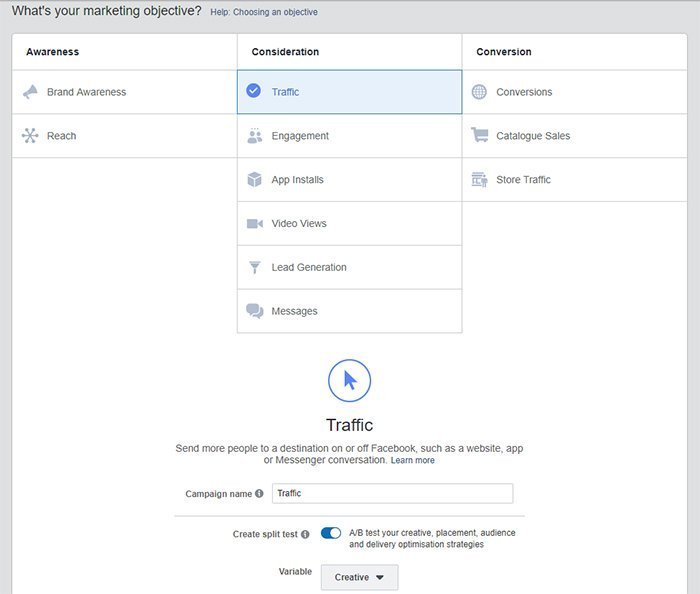Click the Conversion column heading
The height and width of the screenshot is (594, 700).
point(504,52)
